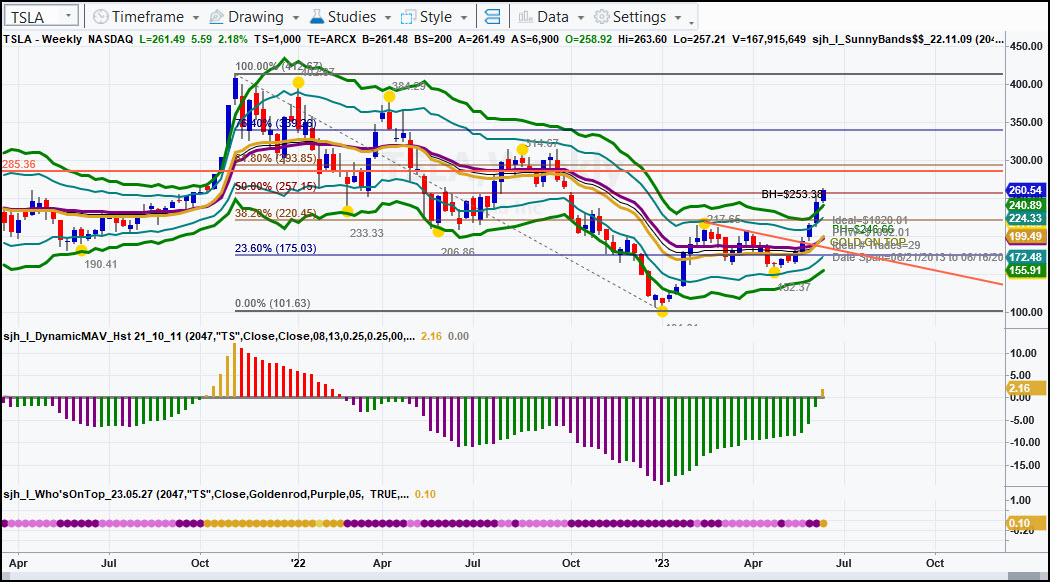Open the Settings menu label
Screen dimensions: 1050x582
[x=640, y=17]
